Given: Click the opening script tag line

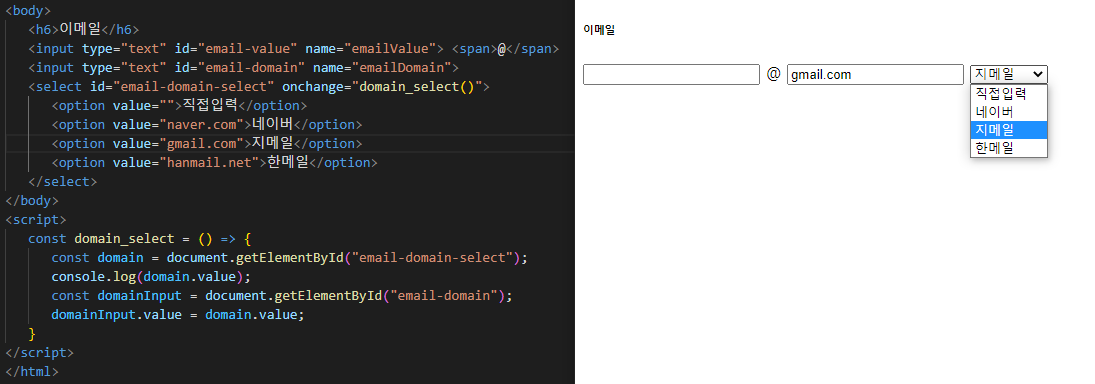Looking at the screenshot, I should pos(36,219).
